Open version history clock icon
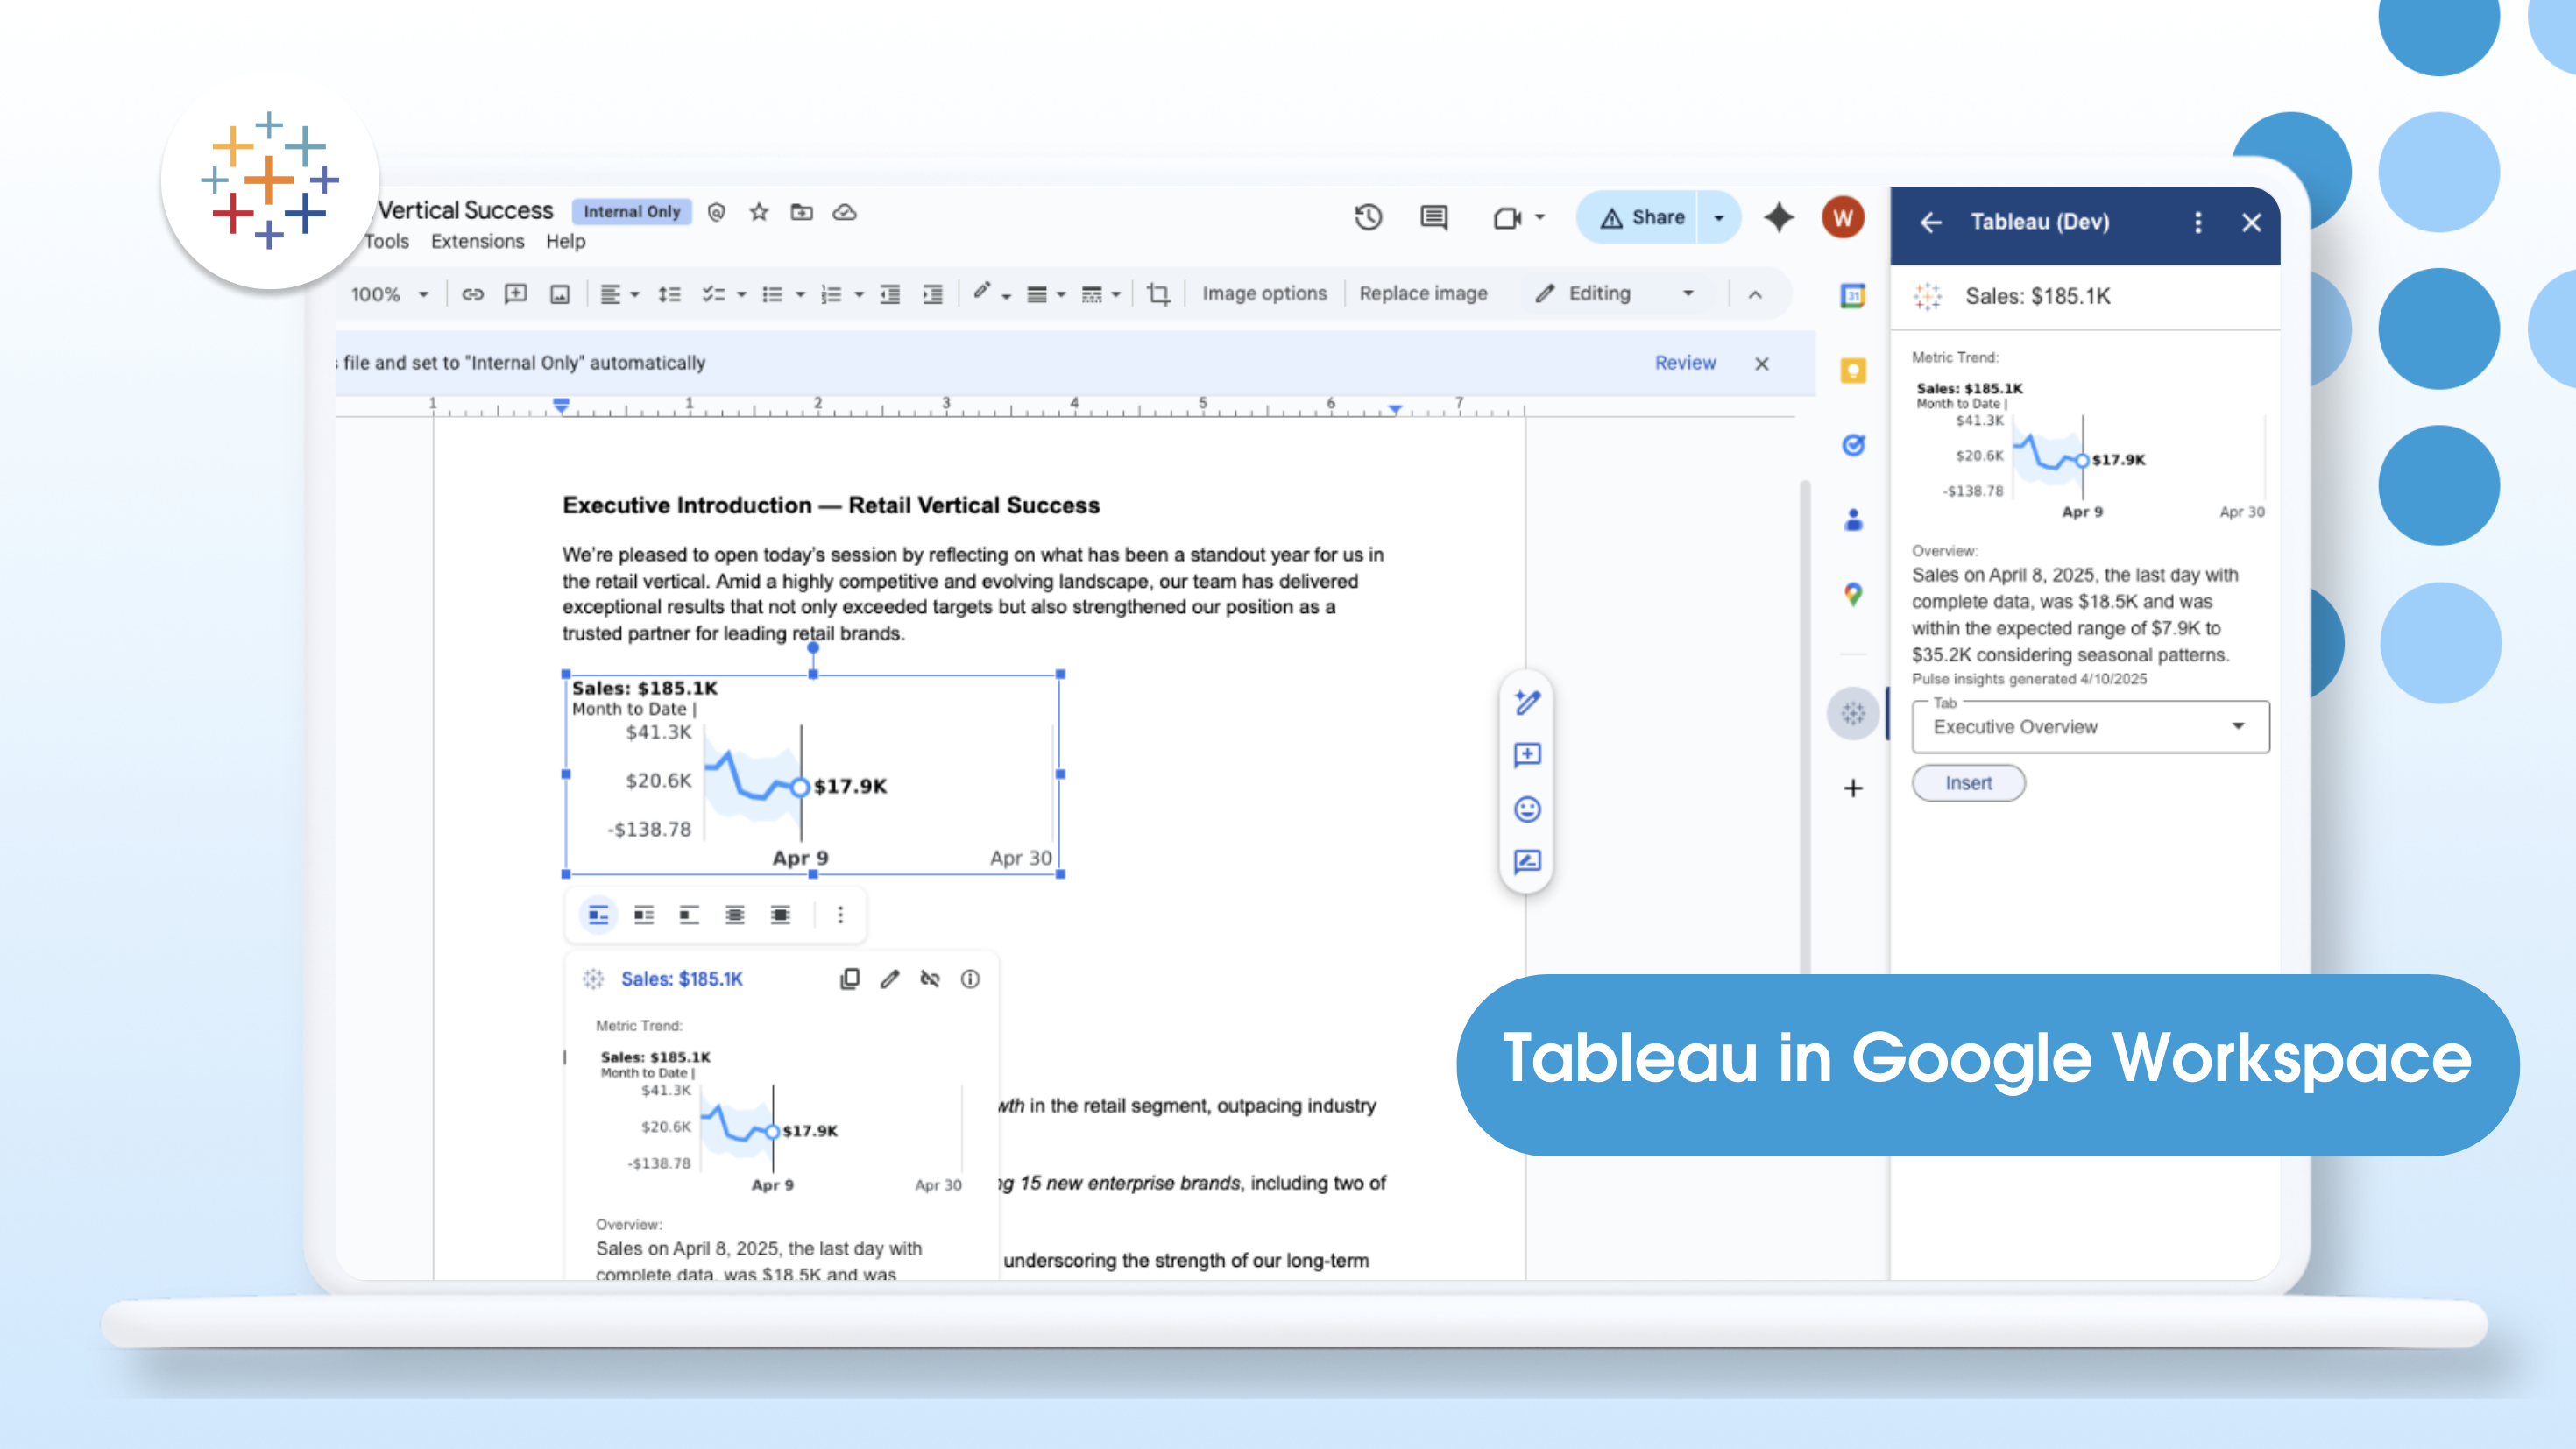This screenshot has height=1449, width=2576. [1368, 217]
